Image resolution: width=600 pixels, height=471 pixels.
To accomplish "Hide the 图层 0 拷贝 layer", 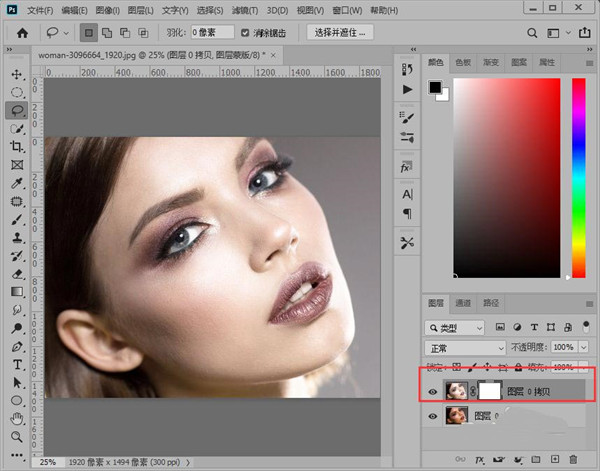I will pyautogui.click(x=433, y=391).
